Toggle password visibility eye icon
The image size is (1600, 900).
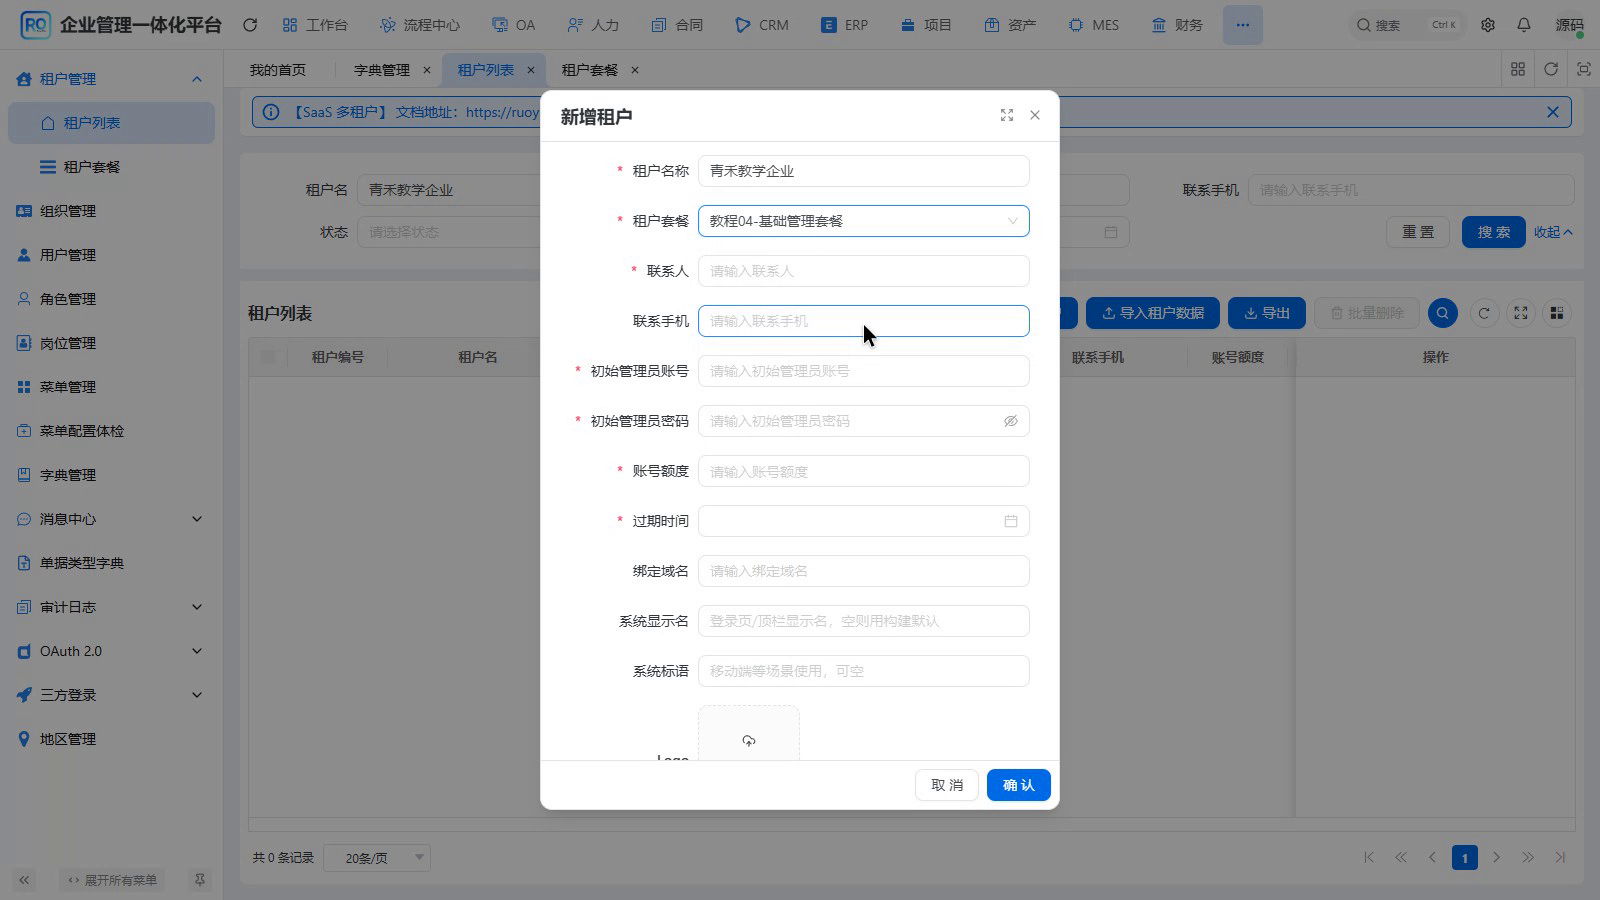click(x=1011, y=421)
